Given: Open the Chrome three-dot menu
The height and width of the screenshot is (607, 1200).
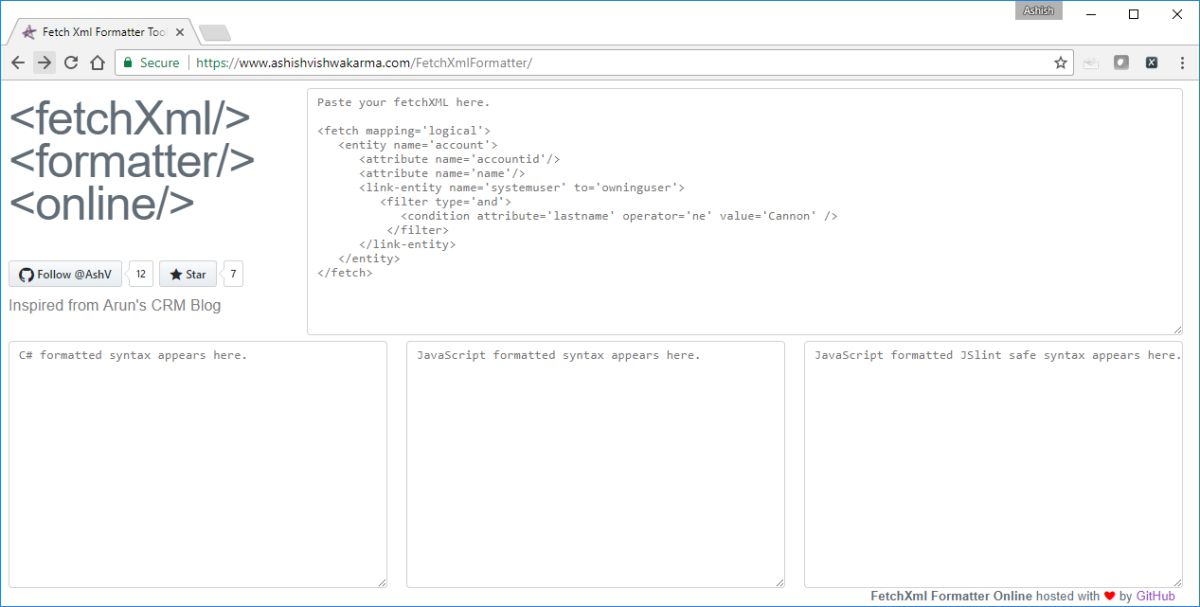Looking at the screenshot, I should click(1183, 62).
